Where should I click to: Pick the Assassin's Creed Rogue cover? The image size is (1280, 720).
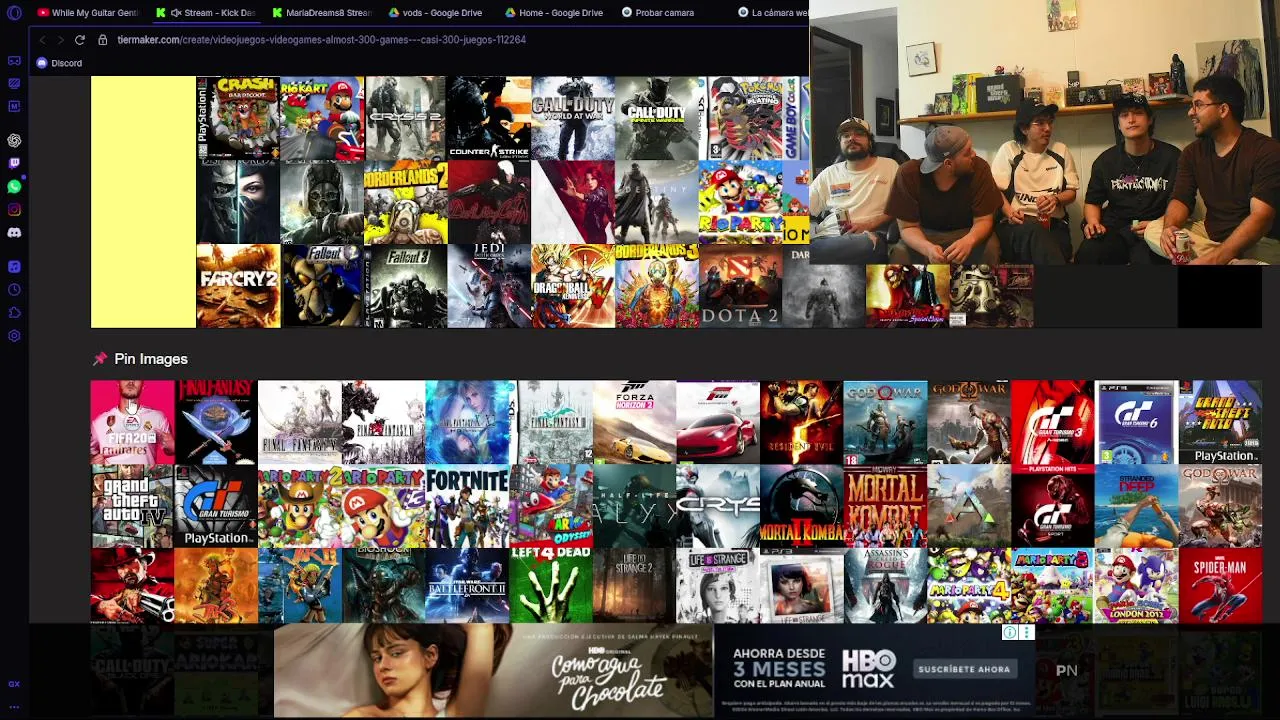coord(885,585)
